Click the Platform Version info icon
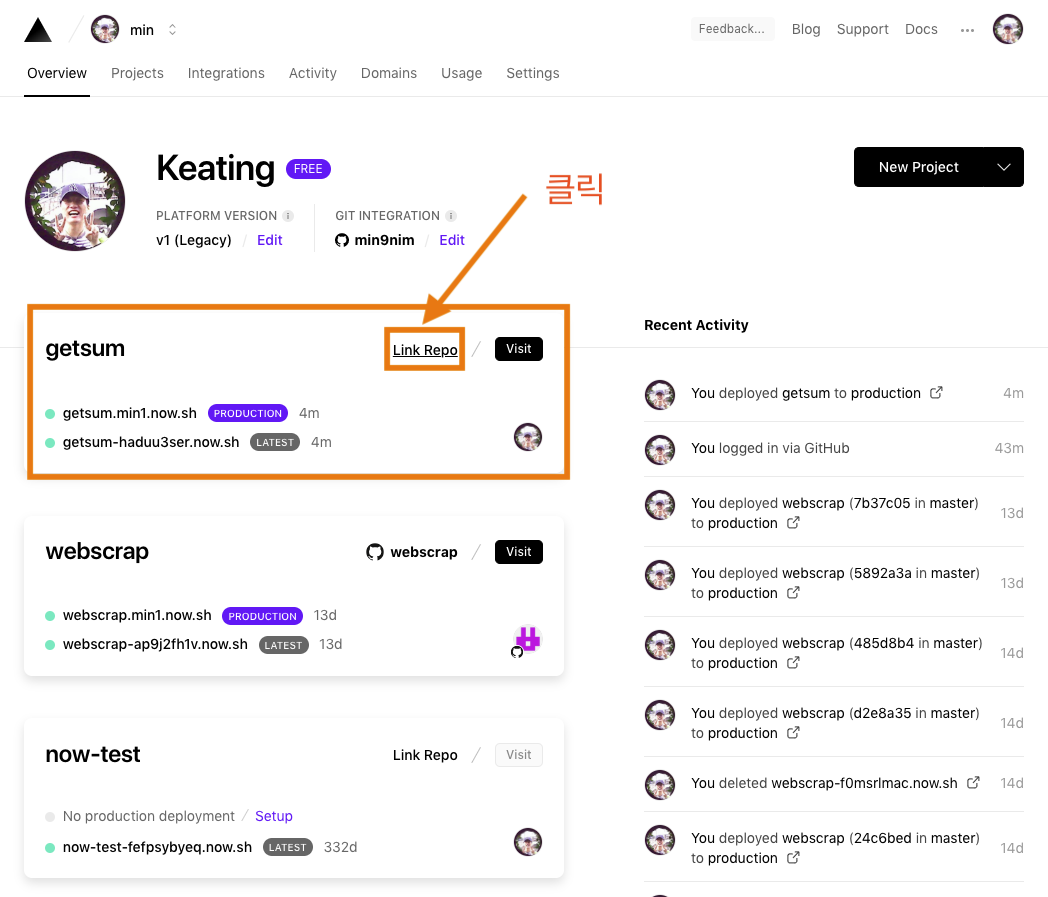This screenshot has height=897, width=1048. pos(288,216)
